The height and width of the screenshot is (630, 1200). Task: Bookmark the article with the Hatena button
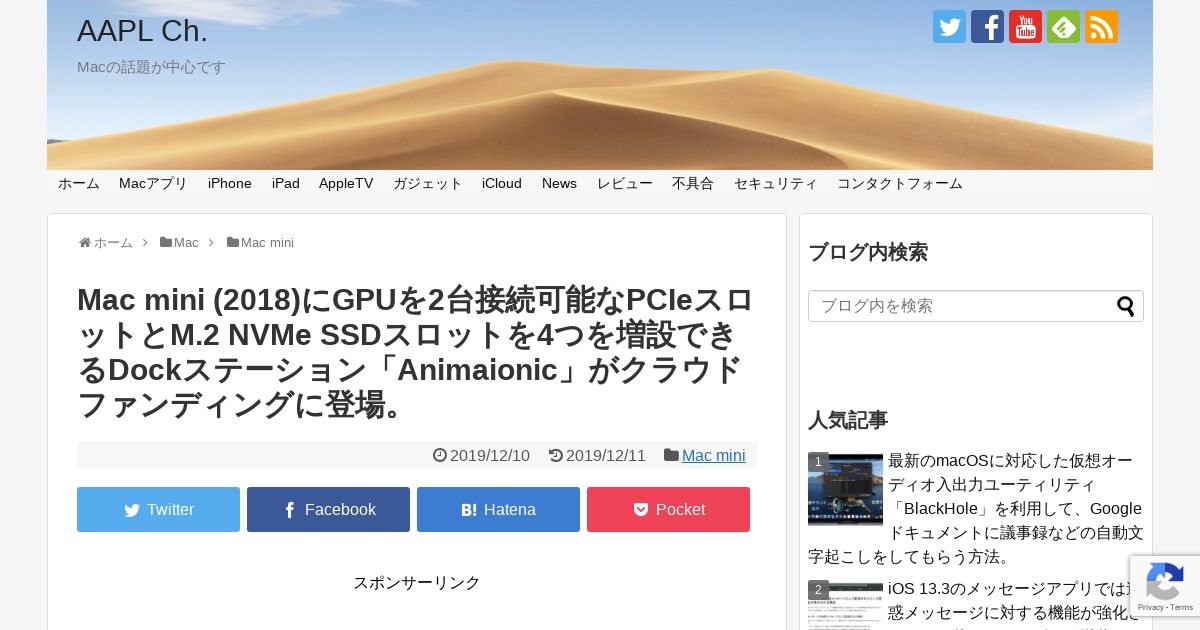tap(498, 509)
